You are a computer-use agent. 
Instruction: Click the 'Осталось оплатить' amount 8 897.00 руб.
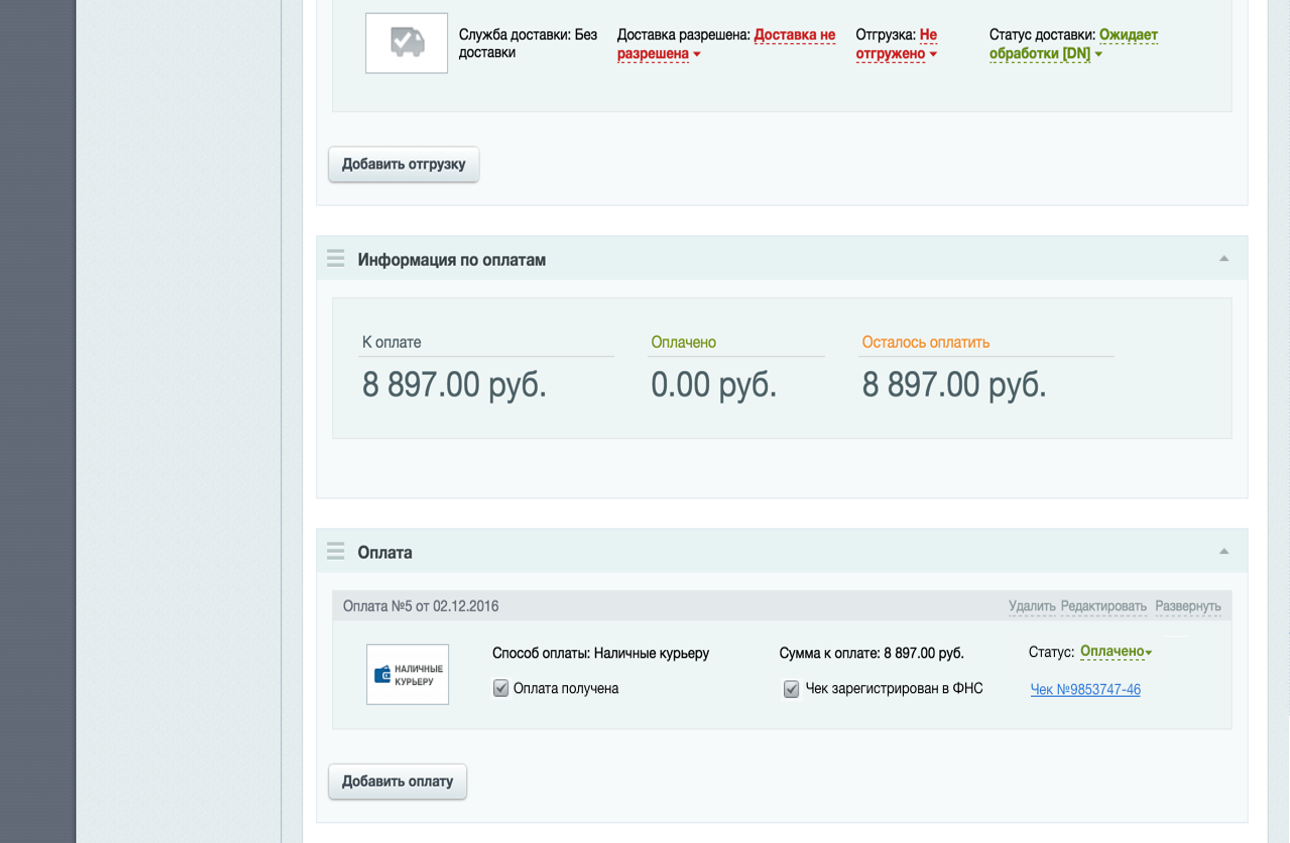(954, 385)
